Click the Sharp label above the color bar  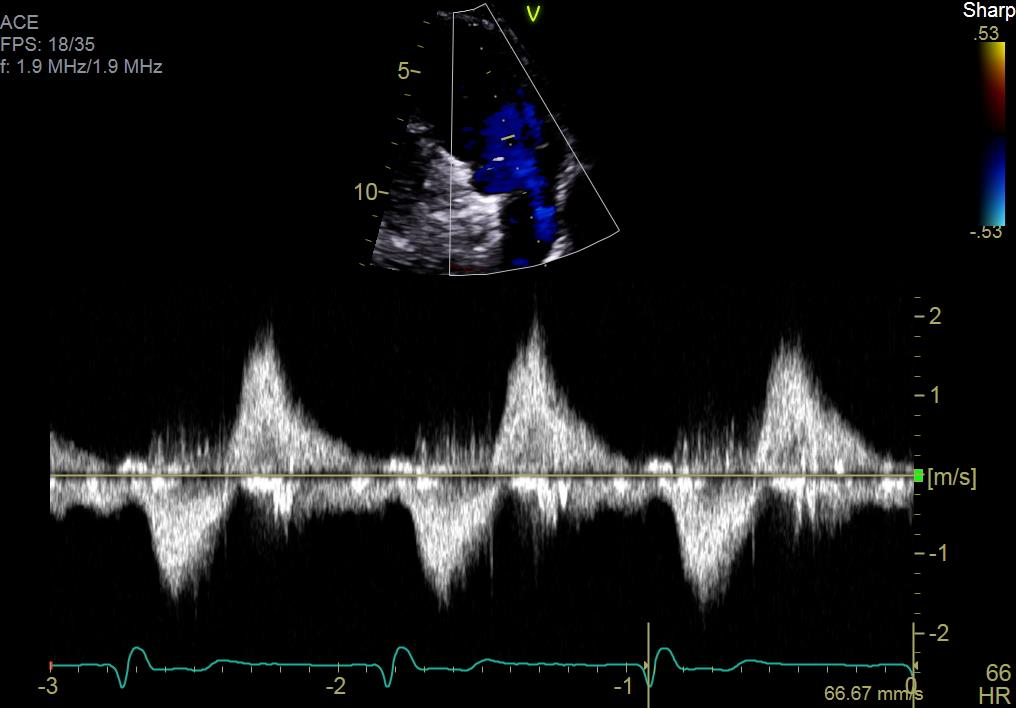pos(988,11)
